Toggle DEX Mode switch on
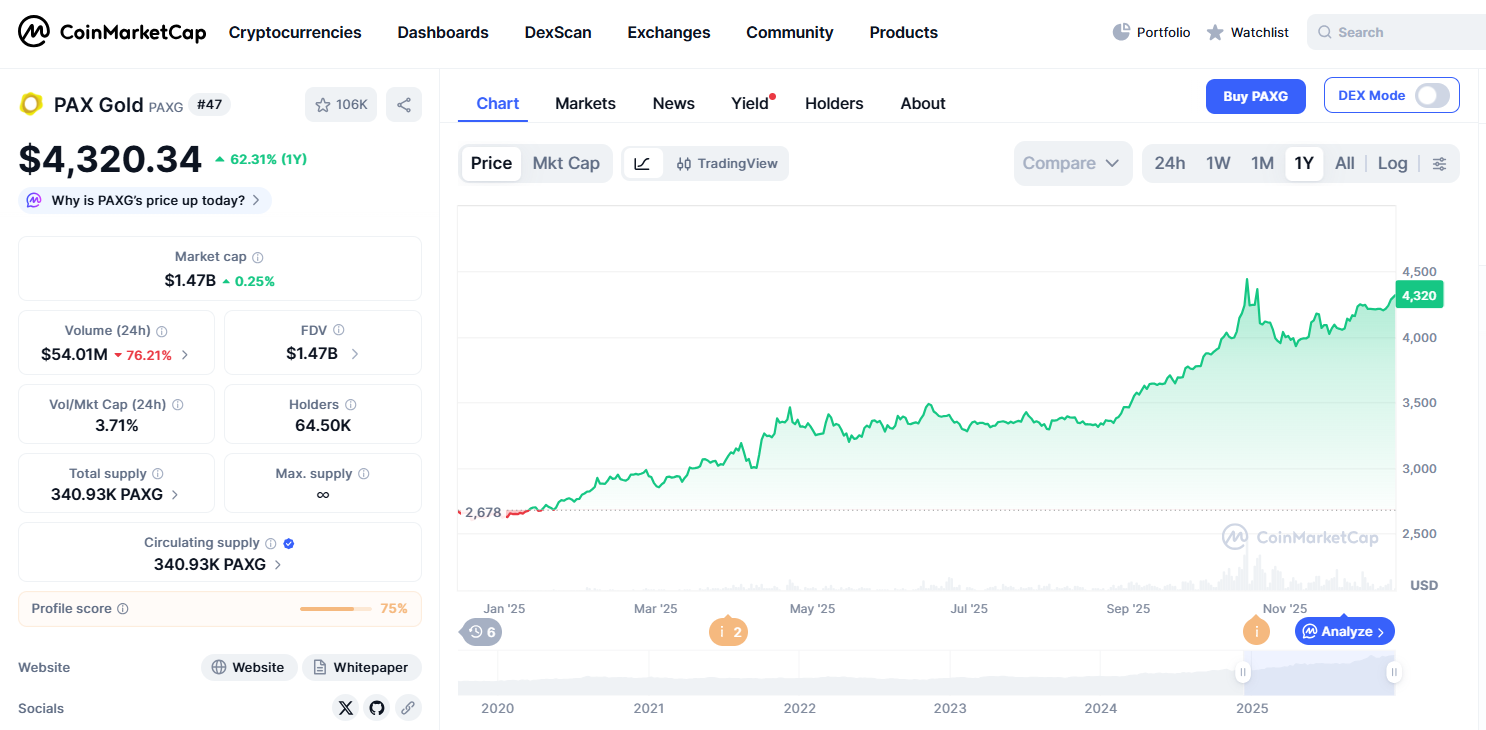Screen dimensions: 1486x730 coord(1431,96)
